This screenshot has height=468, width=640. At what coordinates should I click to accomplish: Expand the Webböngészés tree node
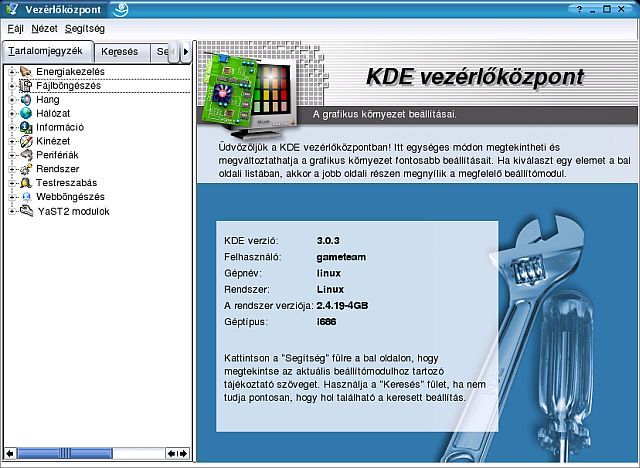click(11, 197)
